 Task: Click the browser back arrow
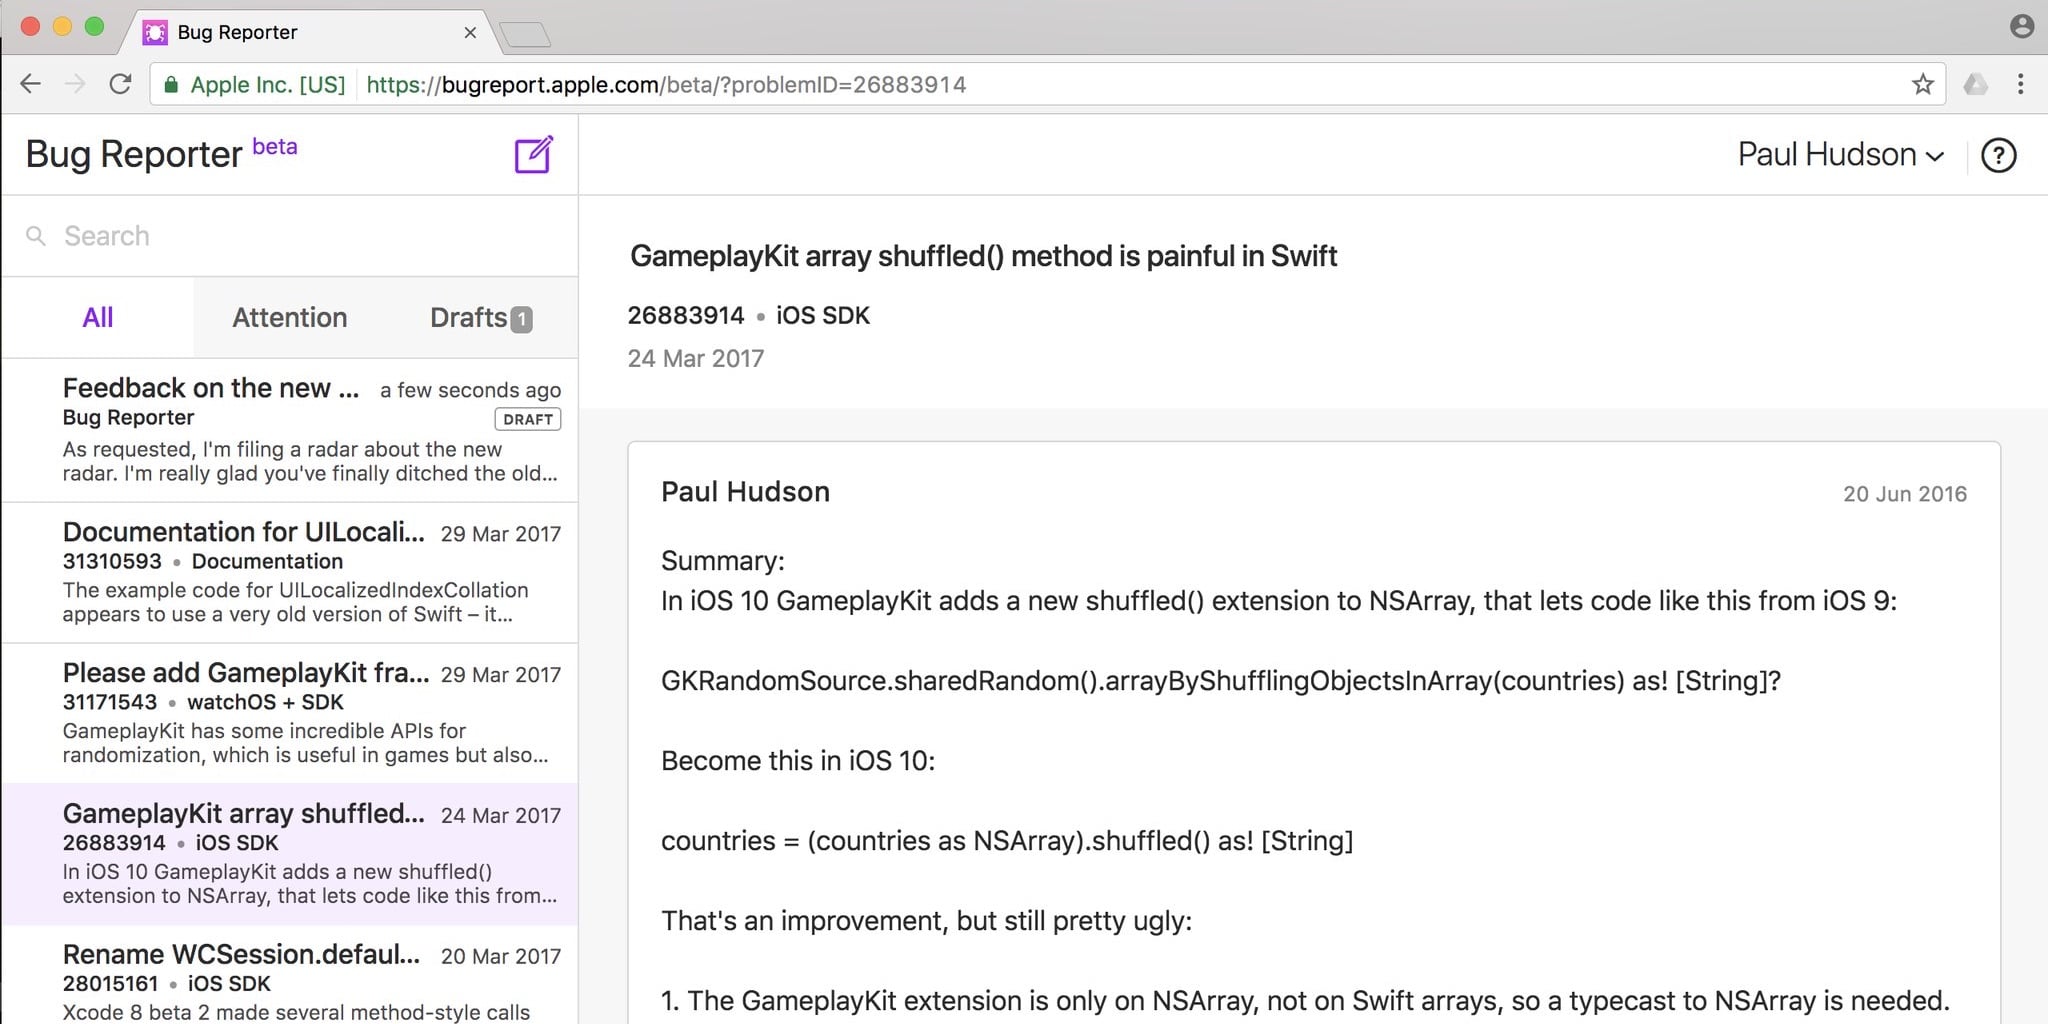coord(31,85)
